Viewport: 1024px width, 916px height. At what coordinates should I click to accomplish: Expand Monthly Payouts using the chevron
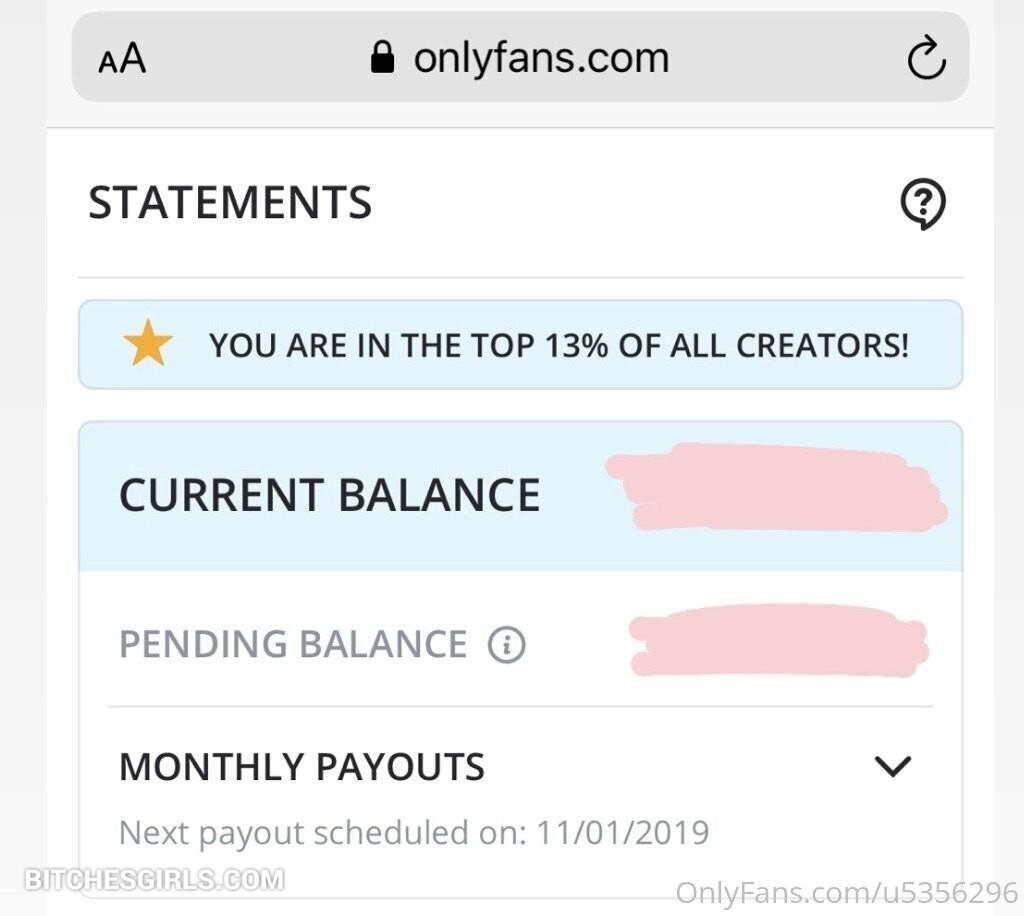[892, 767]
